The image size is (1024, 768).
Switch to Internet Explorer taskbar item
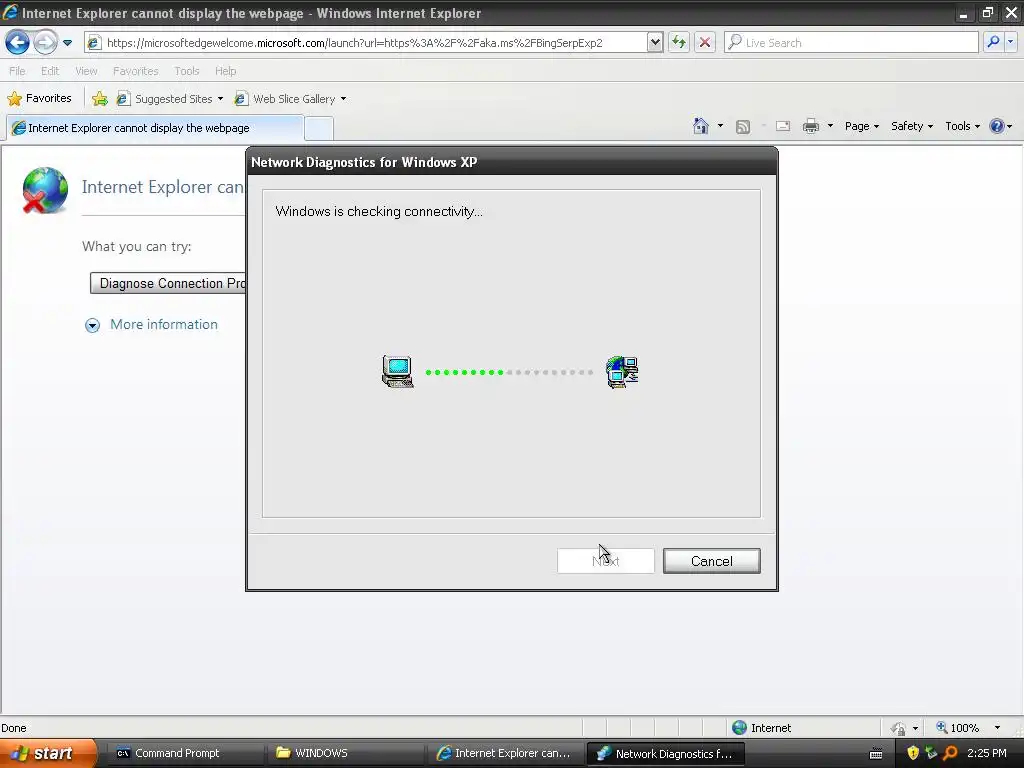[505, 753]
